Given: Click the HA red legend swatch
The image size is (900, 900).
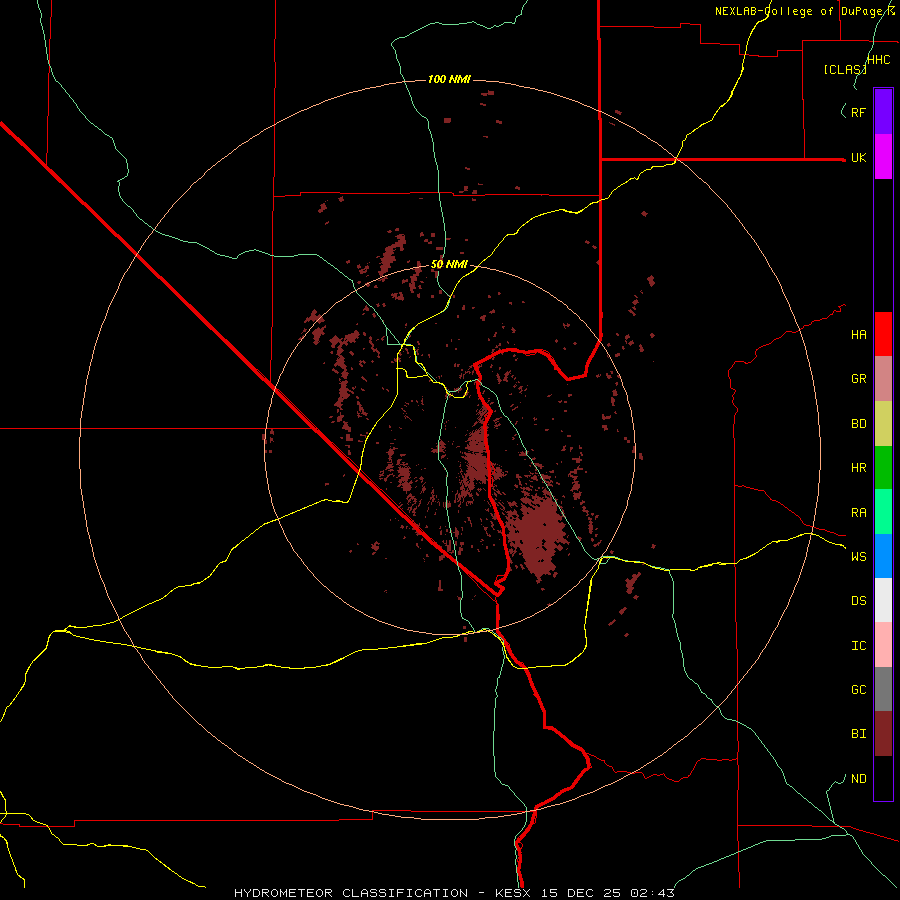Looking at the screenshot, I should coord(883,334).
